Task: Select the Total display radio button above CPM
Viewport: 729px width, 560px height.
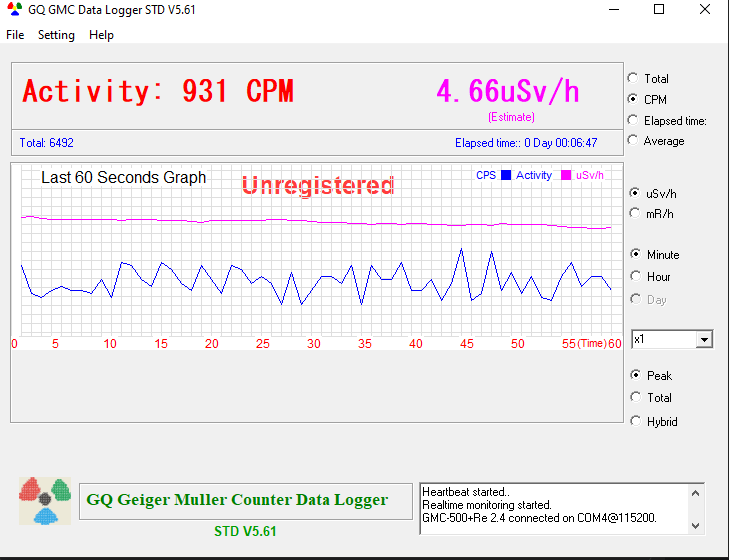Action: [633, 78]
